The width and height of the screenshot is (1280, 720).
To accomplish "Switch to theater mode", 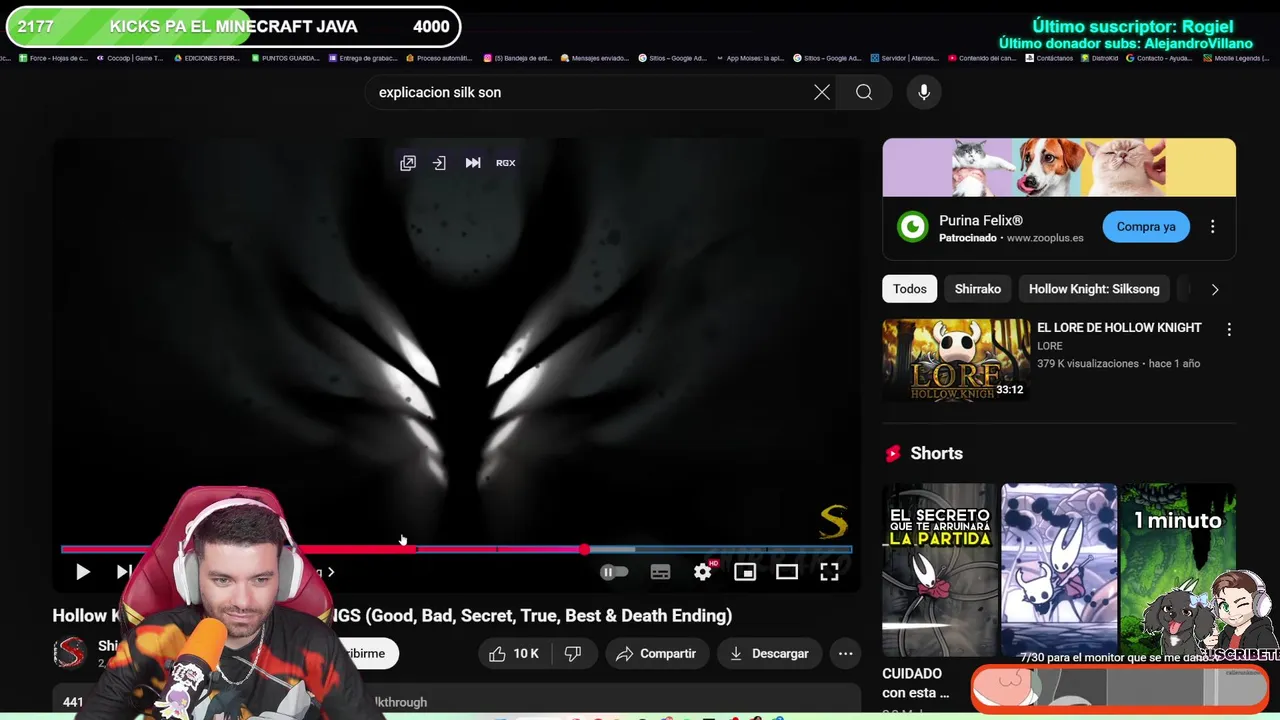I will 787,572.
